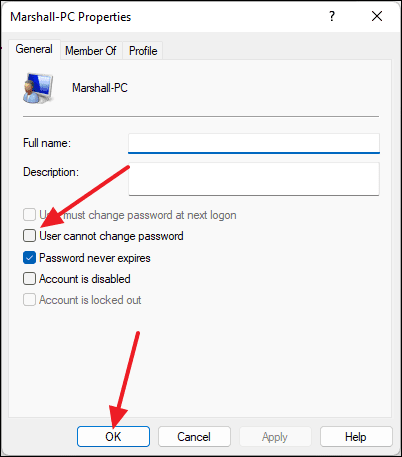Uncheck Password never expires
Screen dimensions: 402x457
tap(29, 258)
